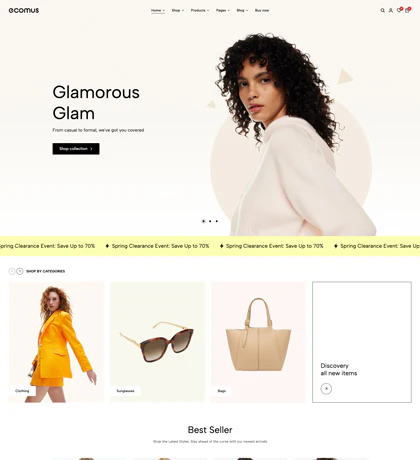Screen dimensions: 420x460
Task: Open the search icon in header
Action: 382,10
